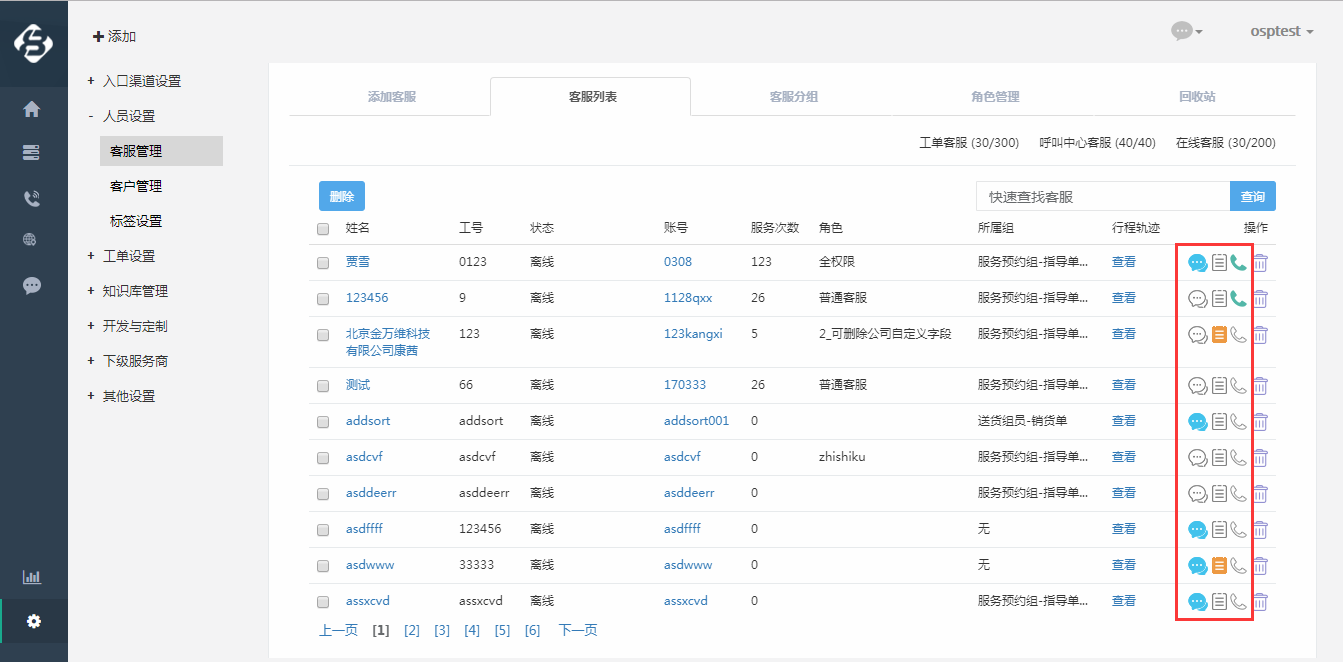Go to page 6 in pagination

[x=532, y=630]
